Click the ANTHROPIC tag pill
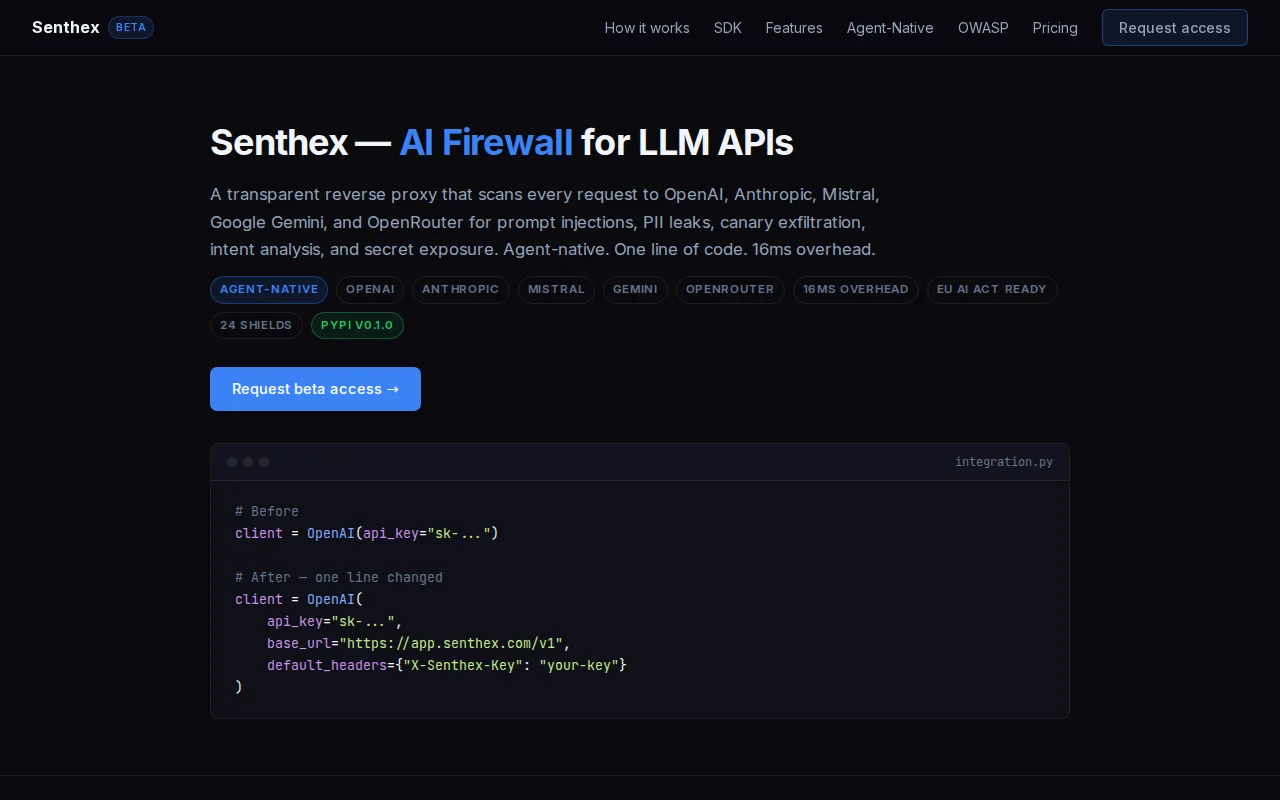Image resolution: width=1280 pixels, height=800 pixels. coord(460,290)
